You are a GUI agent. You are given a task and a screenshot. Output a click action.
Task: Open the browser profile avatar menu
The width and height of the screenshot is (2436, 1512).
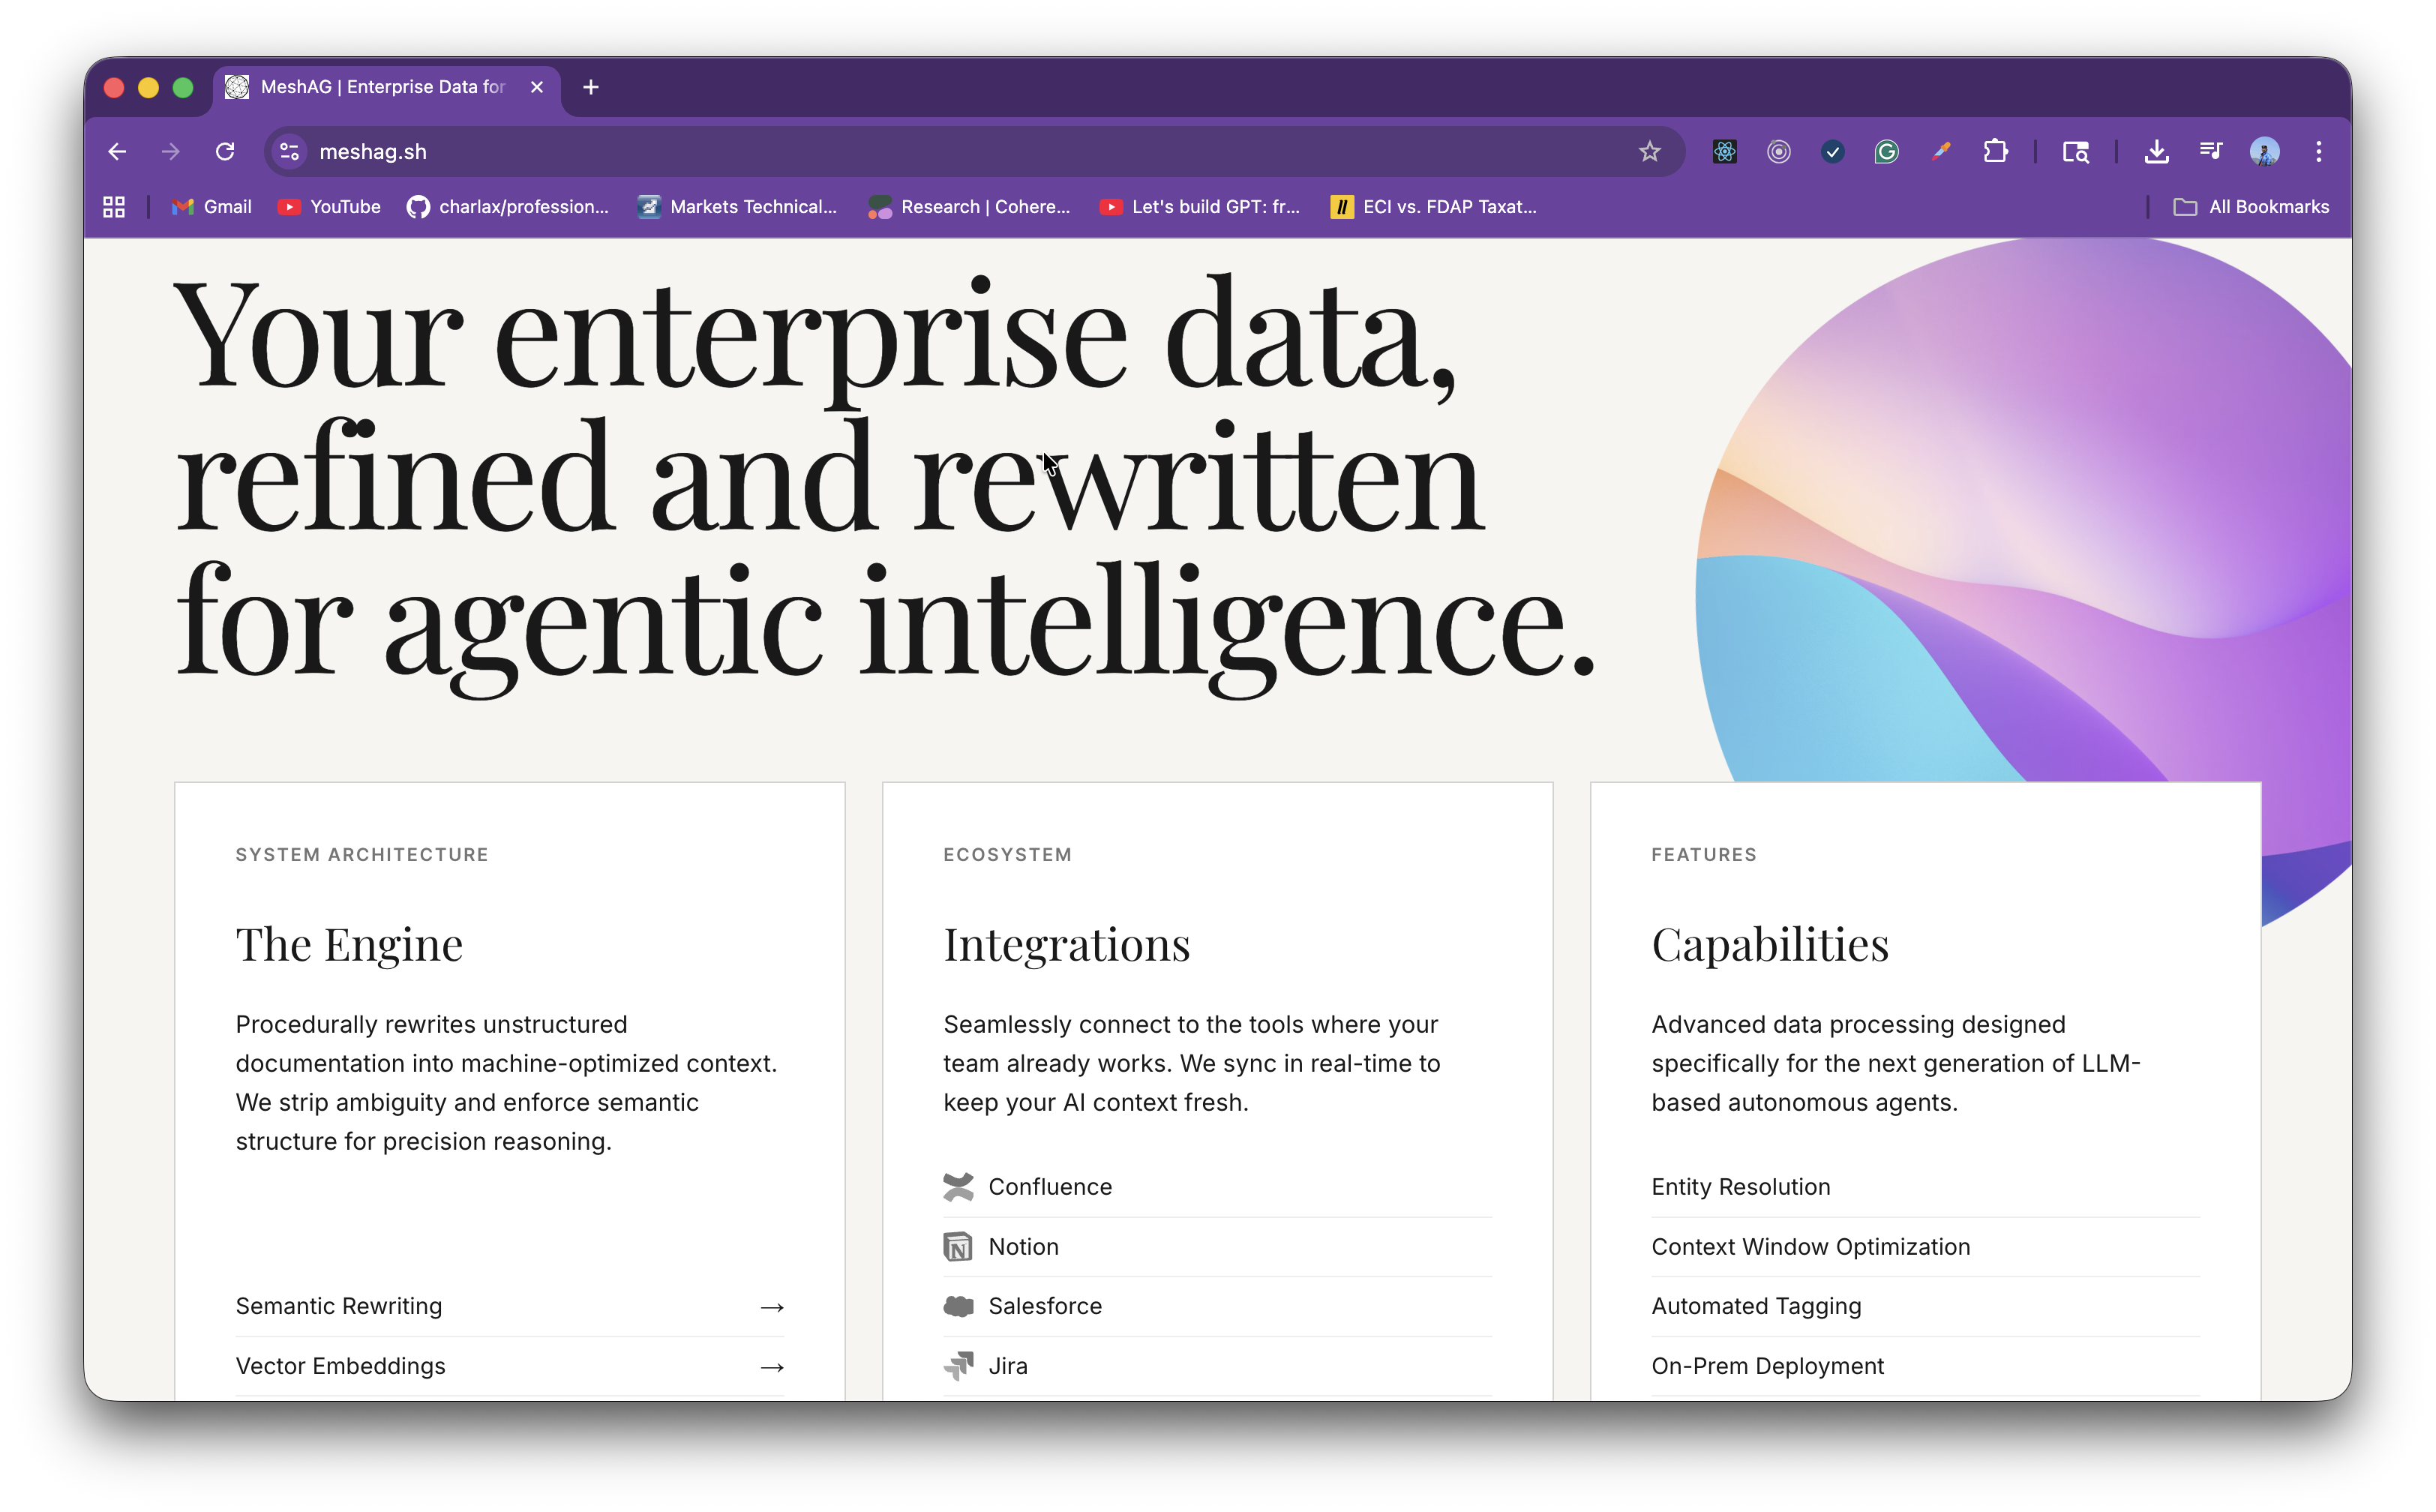[x=2264, y=151]
